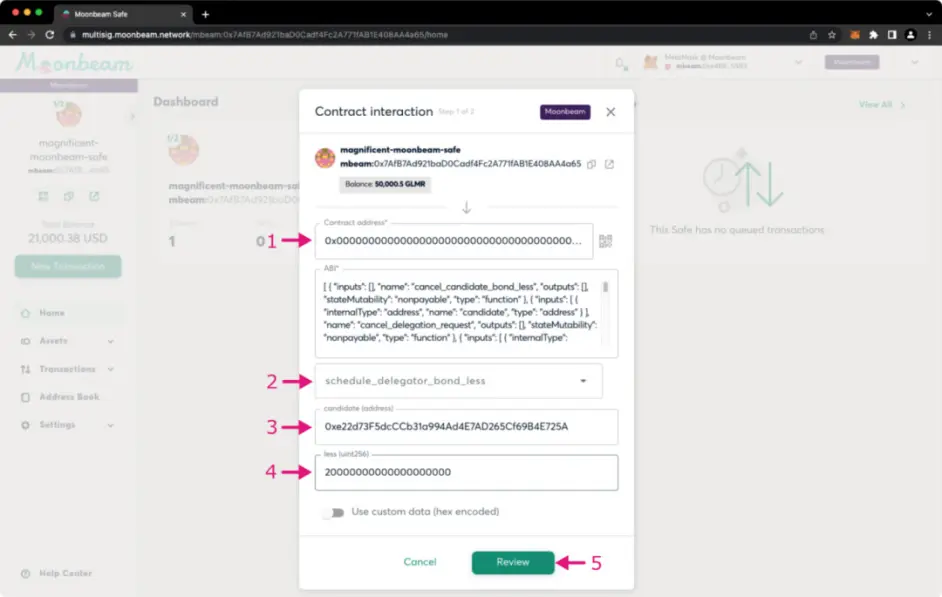Open browser three-dot menu
The width and height of the screenshot is (942, 597).
point(929,35)
